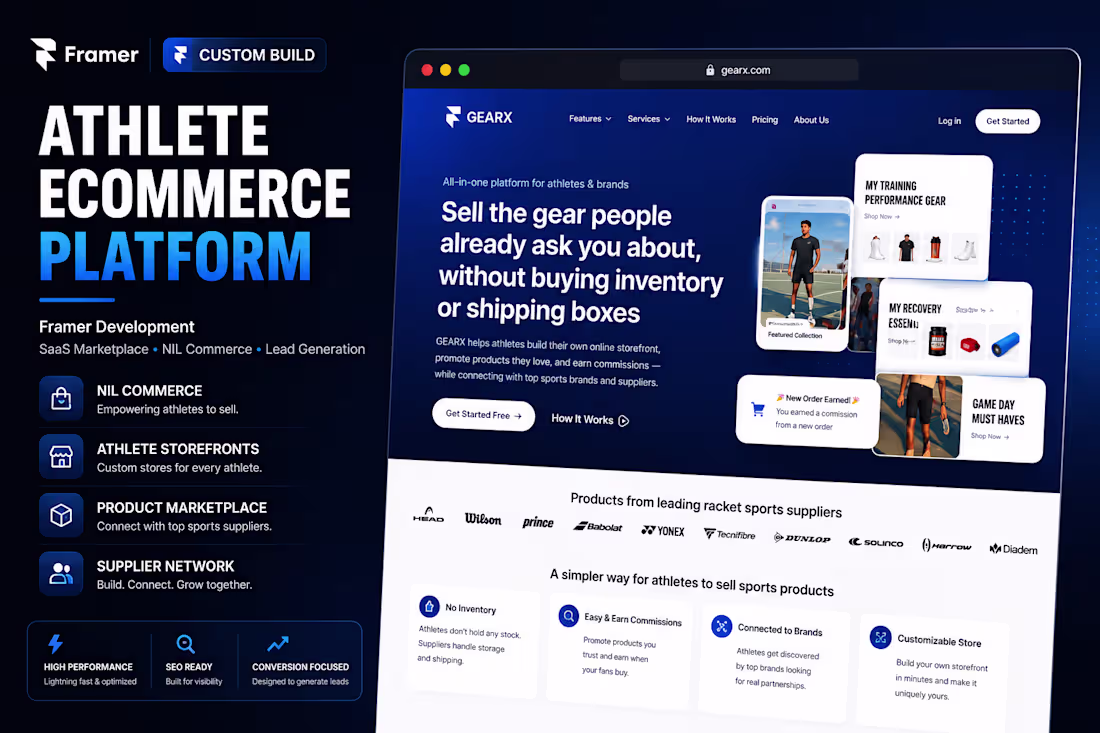Open the Pricing nav item

coord(765,120)
